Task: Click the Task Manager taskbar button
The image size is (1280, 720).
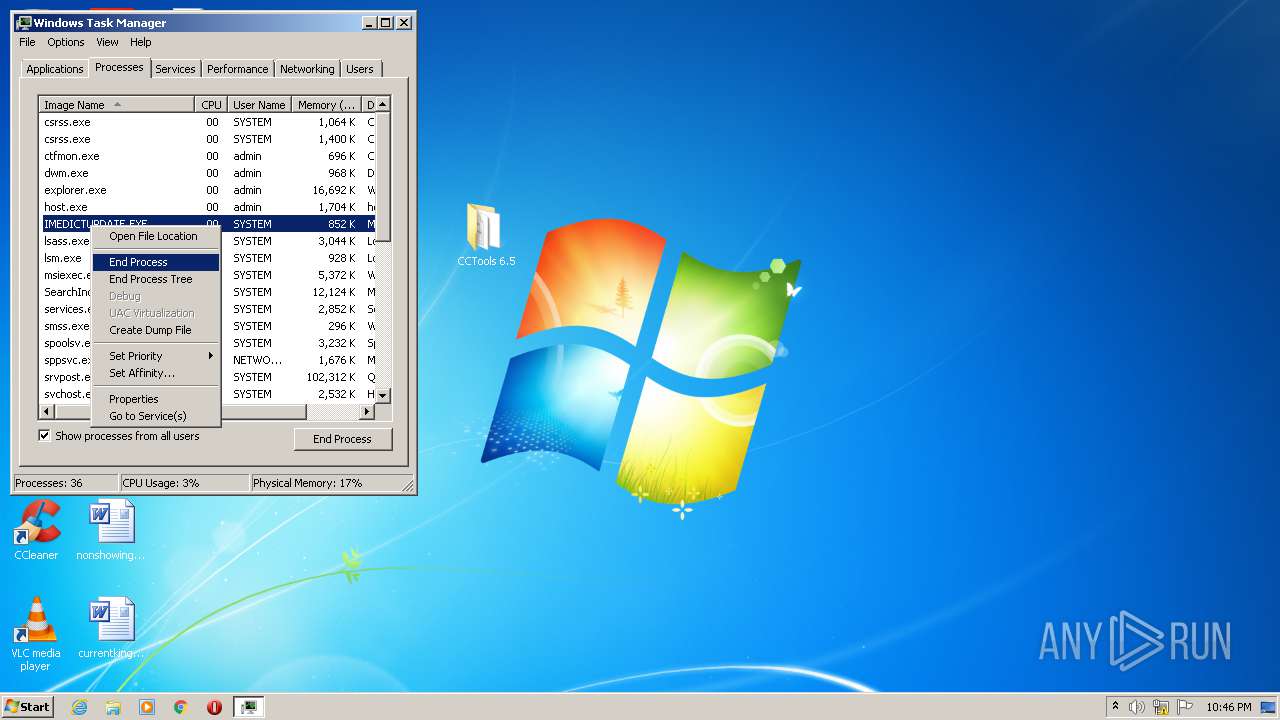Action: tap(249, 707)
